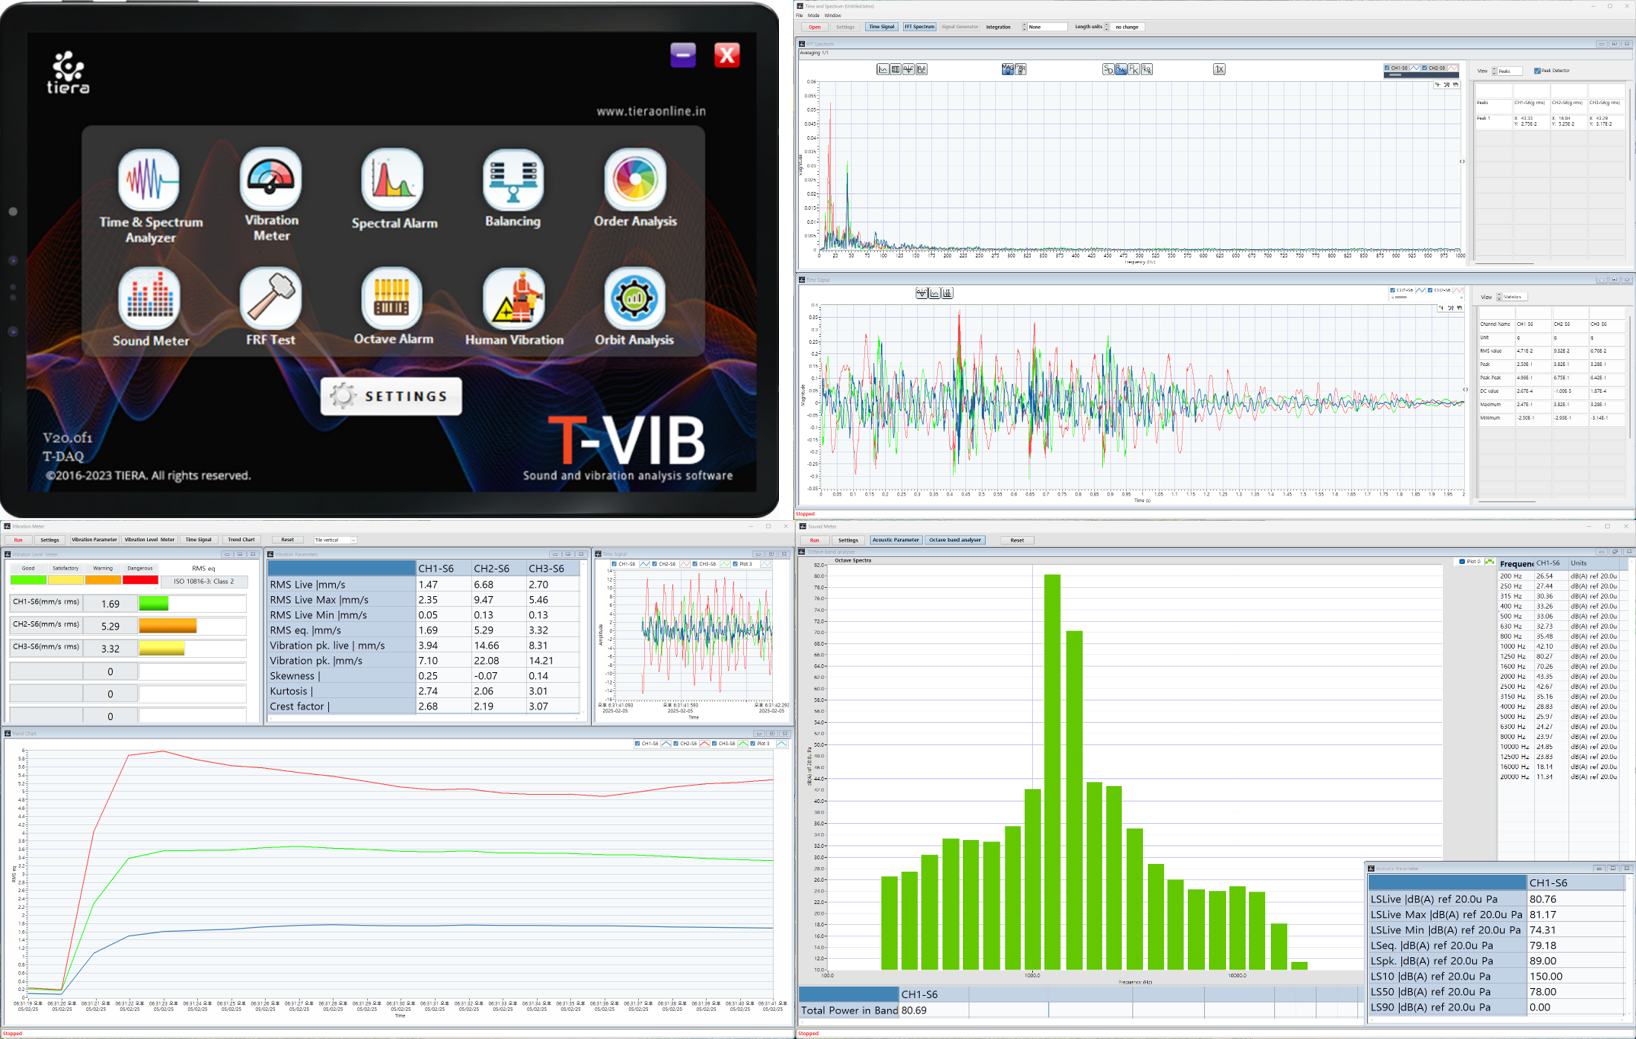
Task: Launch the FRF Test hammer icon
Action: (x=270, y=299)
